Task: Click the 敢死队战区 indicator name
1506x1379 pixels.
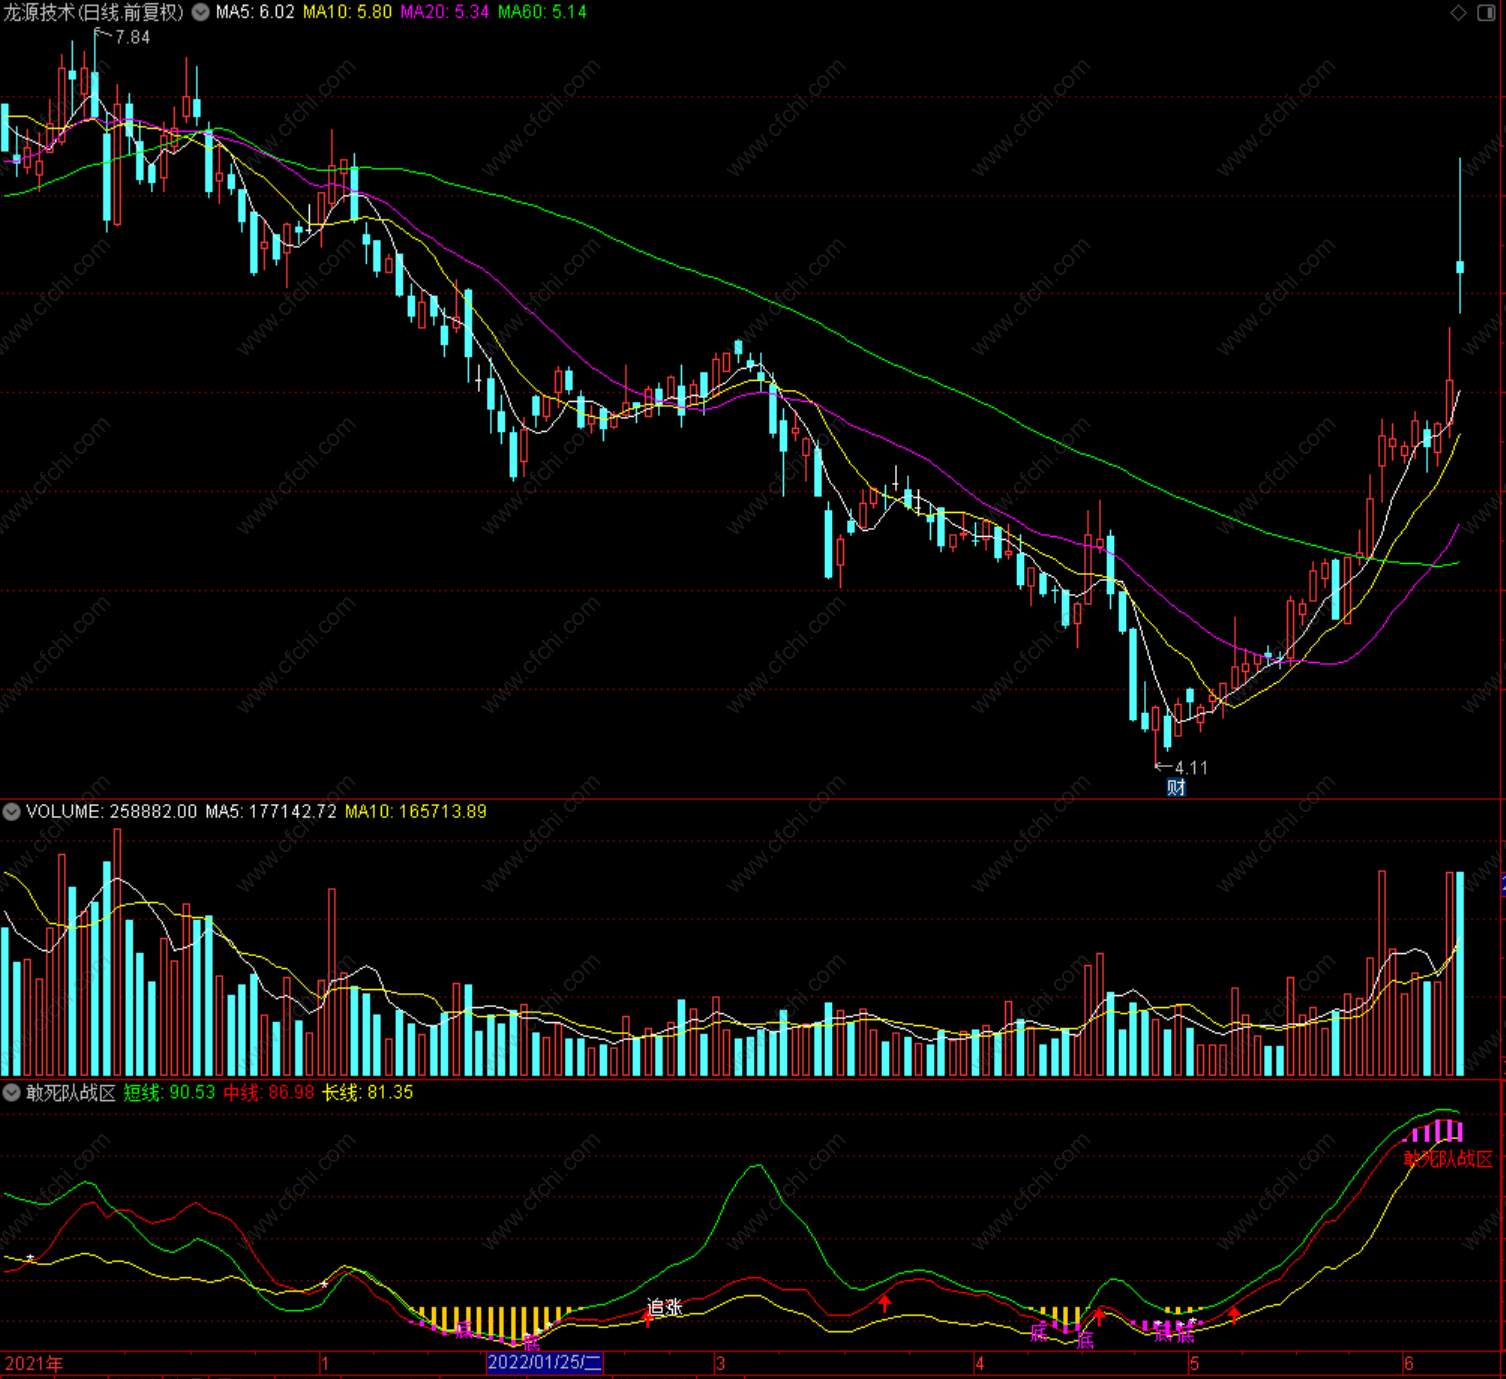Action: [x=71, y=1092]
